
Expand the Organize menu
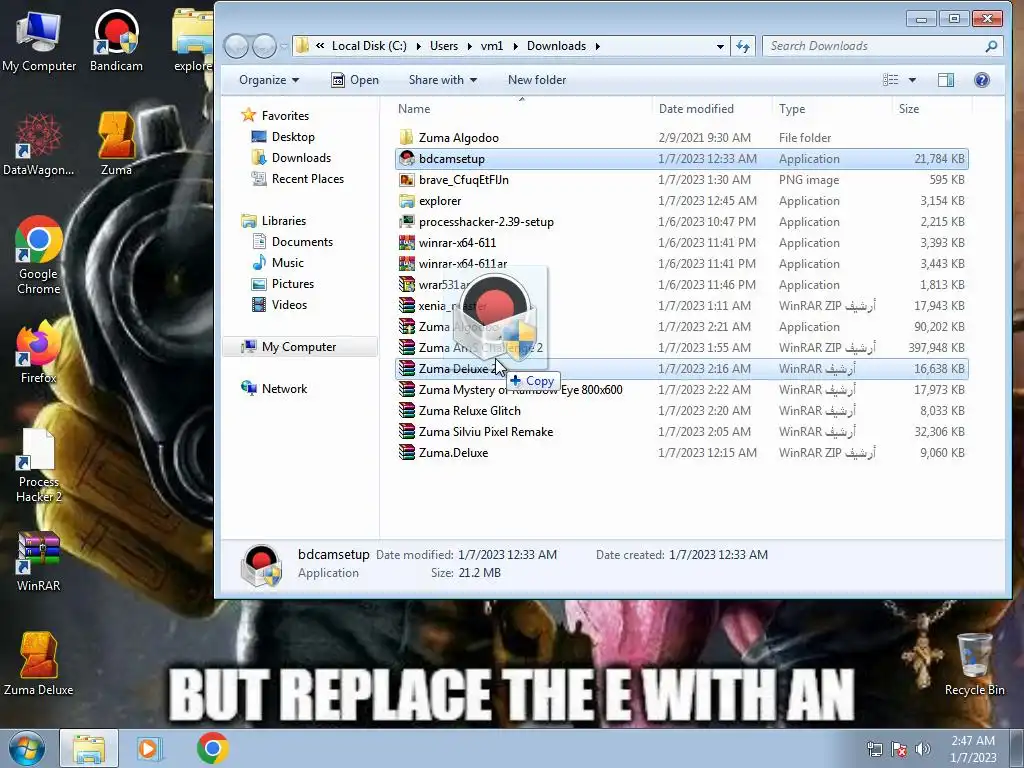[268, 80]
